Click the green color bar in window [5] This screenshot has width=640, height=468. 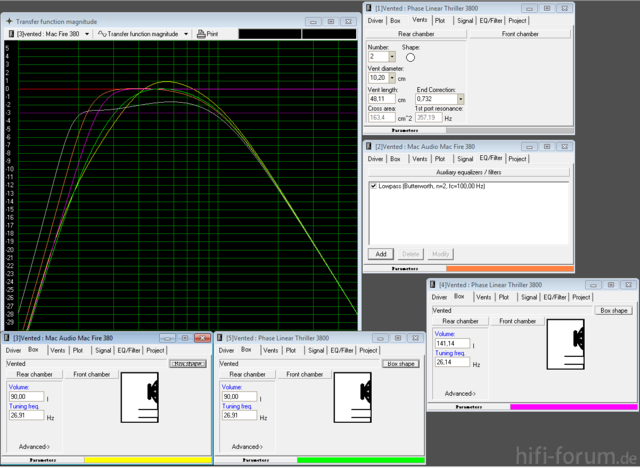click(361, 460)
